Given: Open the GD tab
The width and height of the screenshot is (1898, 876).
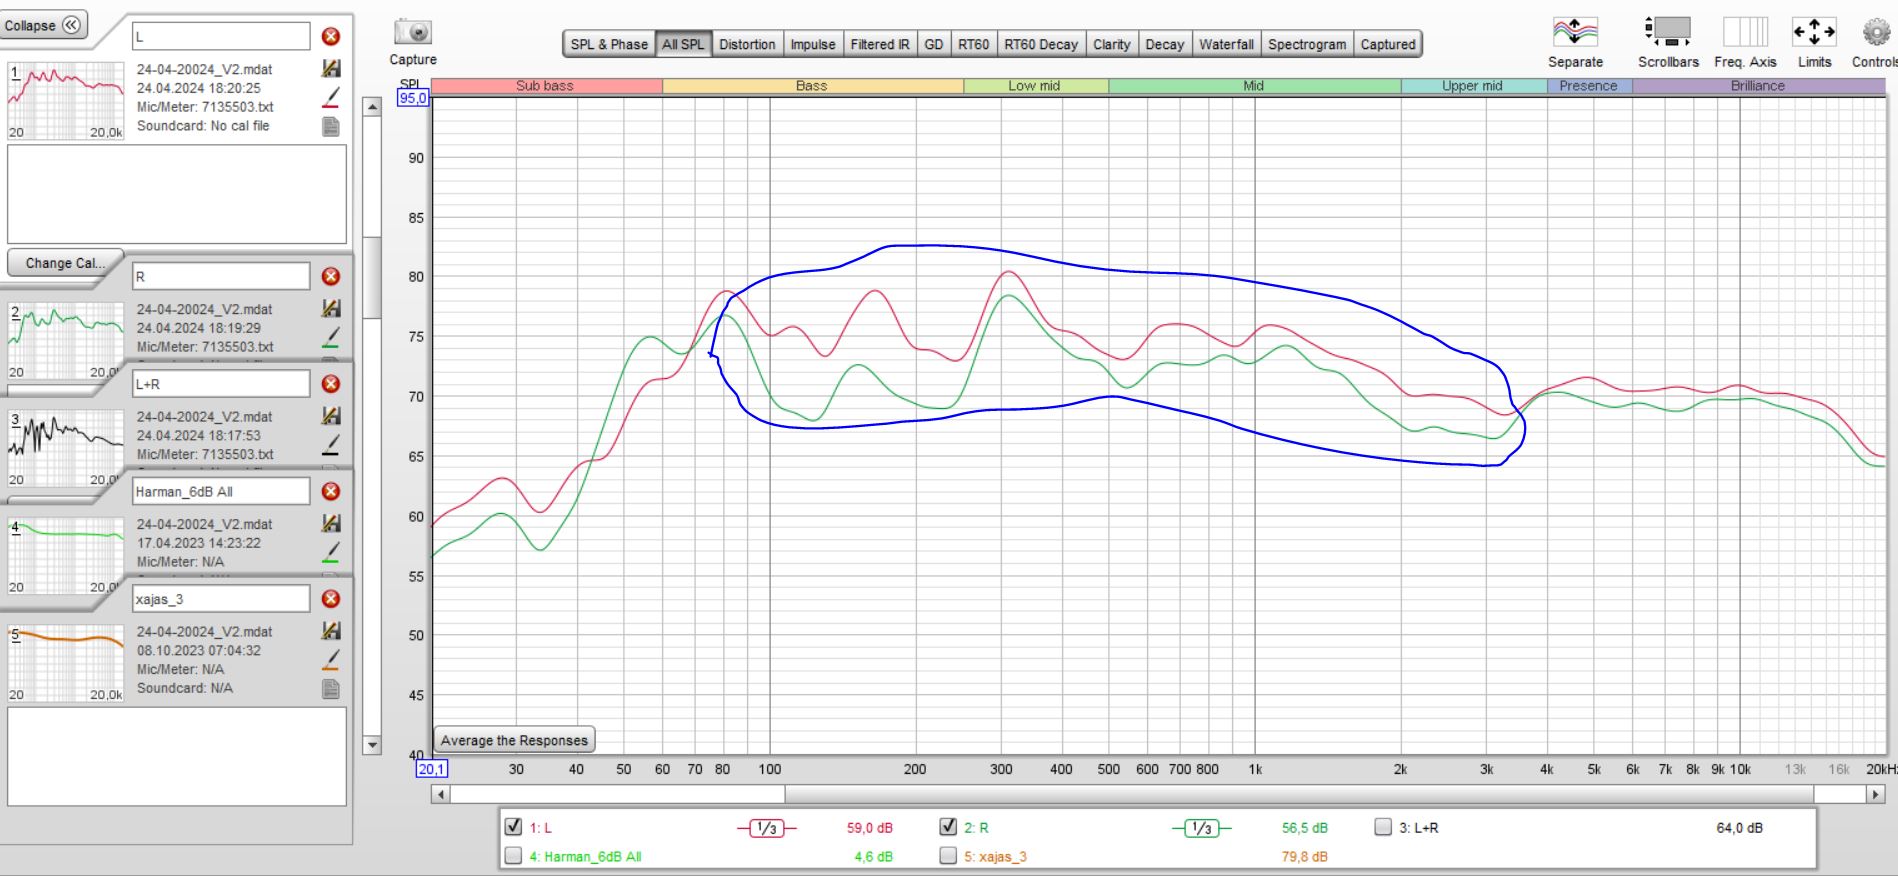Looking at the screenshot, I should pos(934,44).
